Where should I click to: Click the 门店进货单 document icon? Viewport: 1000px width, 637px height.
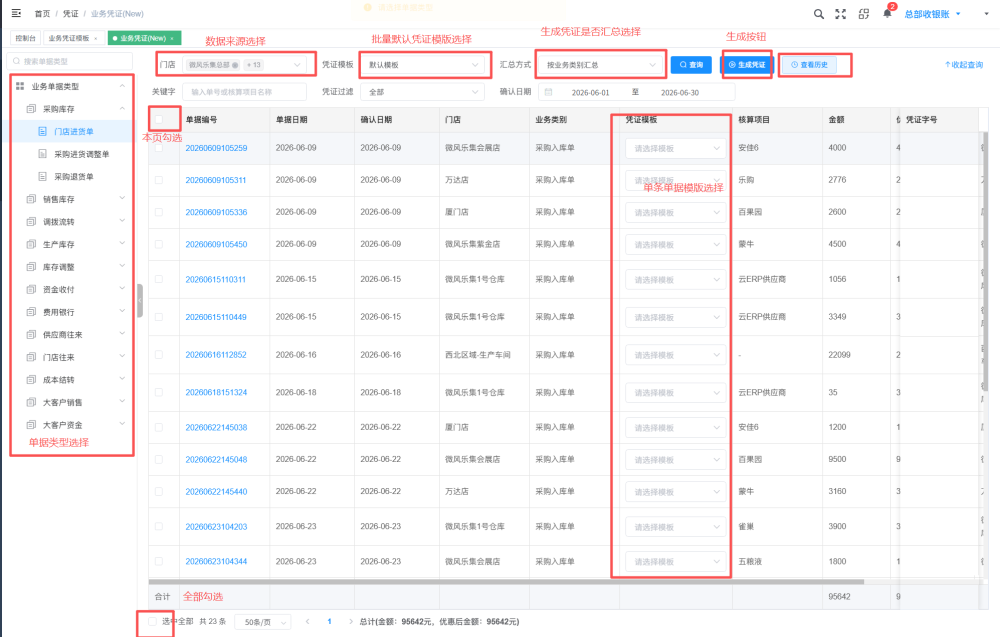pos(43,131)
